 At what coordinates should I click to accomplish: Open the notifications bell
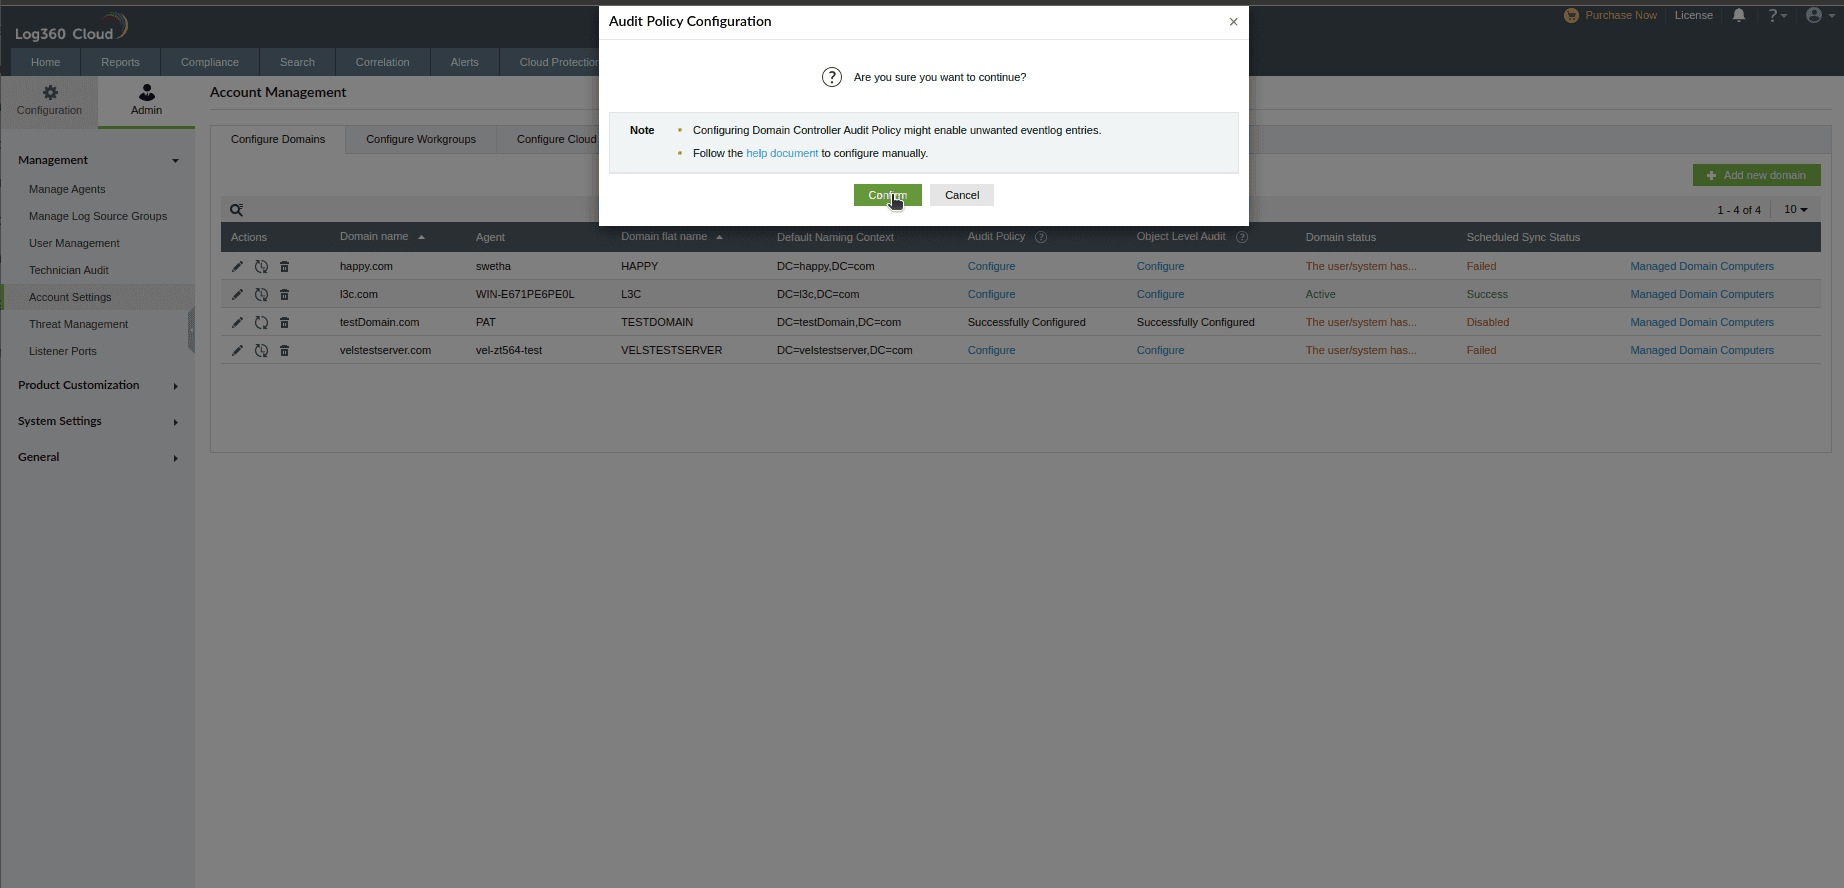click(1739, 15)
